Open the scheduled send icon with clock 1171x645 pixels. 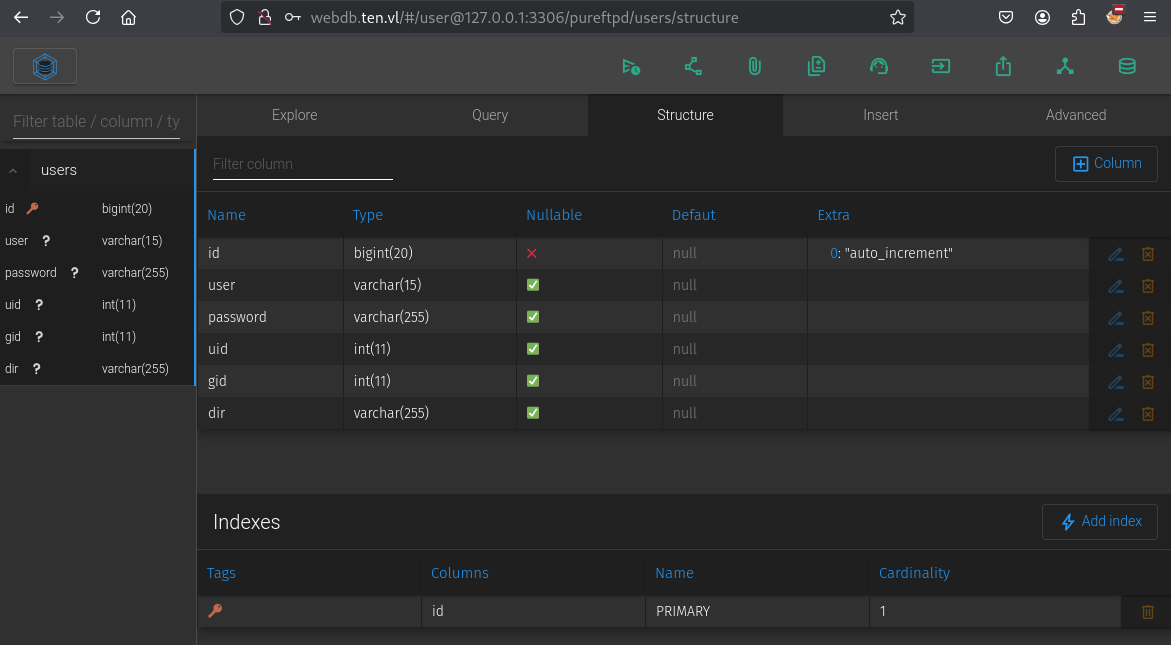click(631, 67)
